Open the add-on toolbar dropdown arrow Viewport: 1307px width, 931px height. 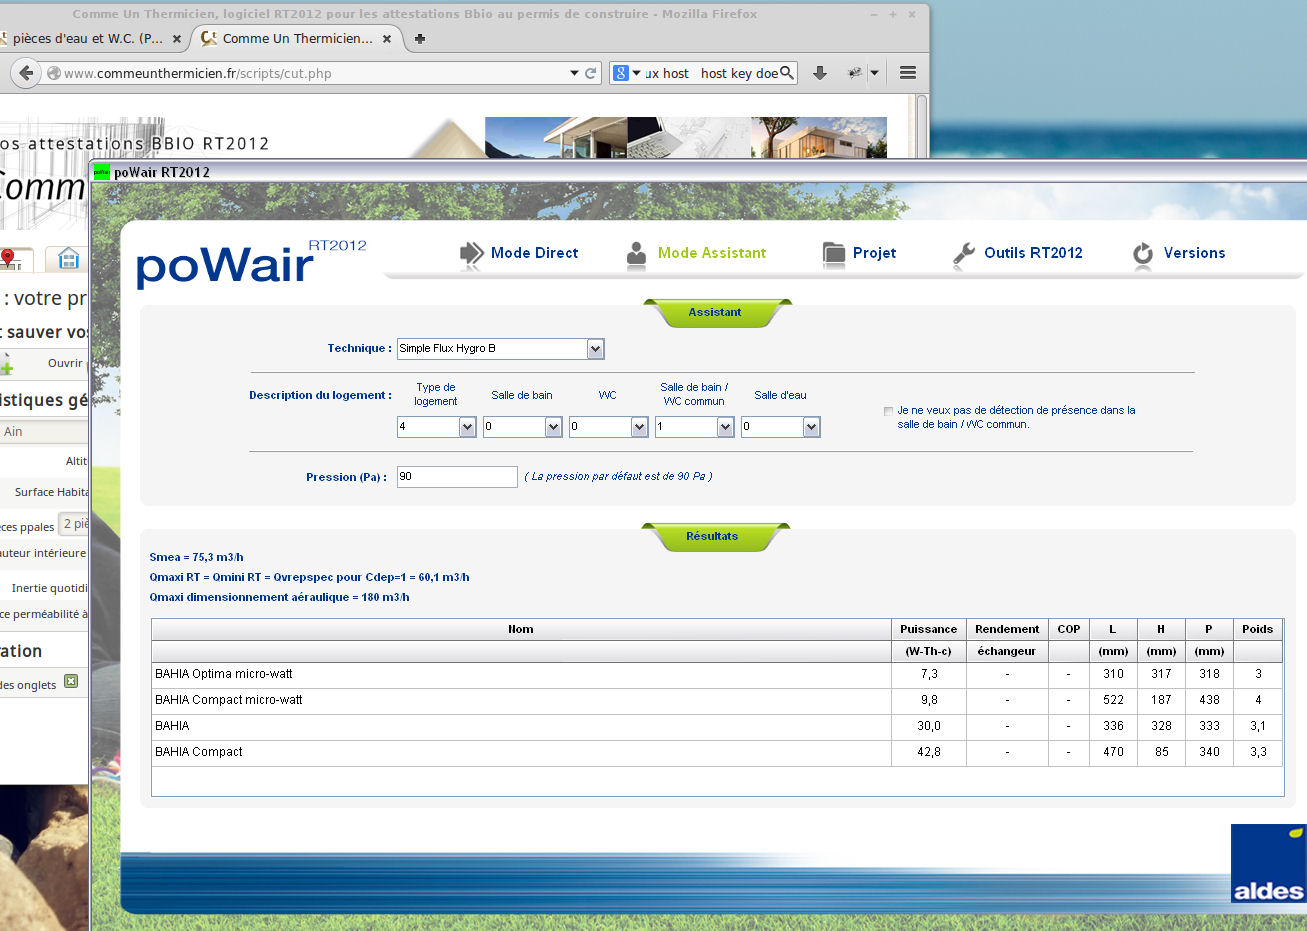click(874, 73)
